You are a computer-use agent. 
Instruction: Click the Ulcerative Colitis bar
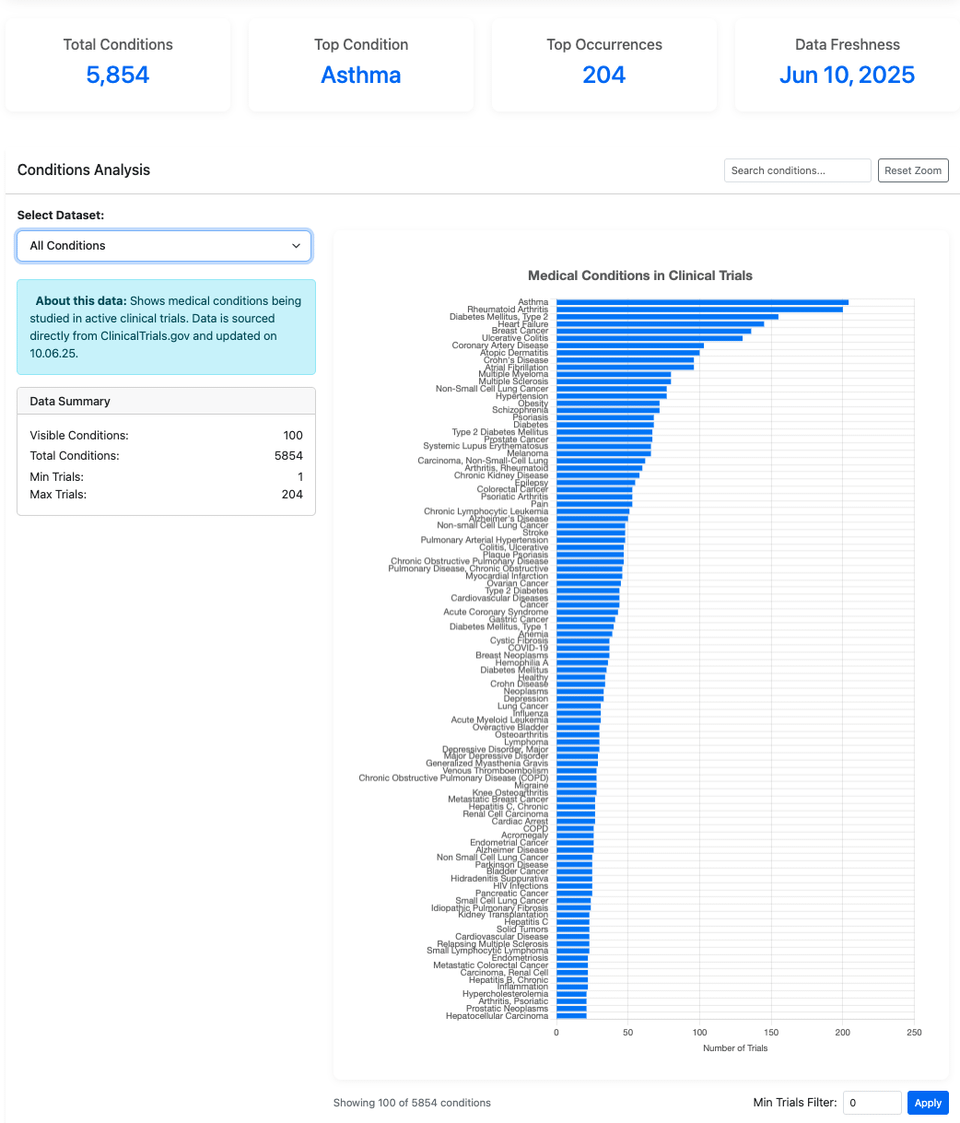648,338
